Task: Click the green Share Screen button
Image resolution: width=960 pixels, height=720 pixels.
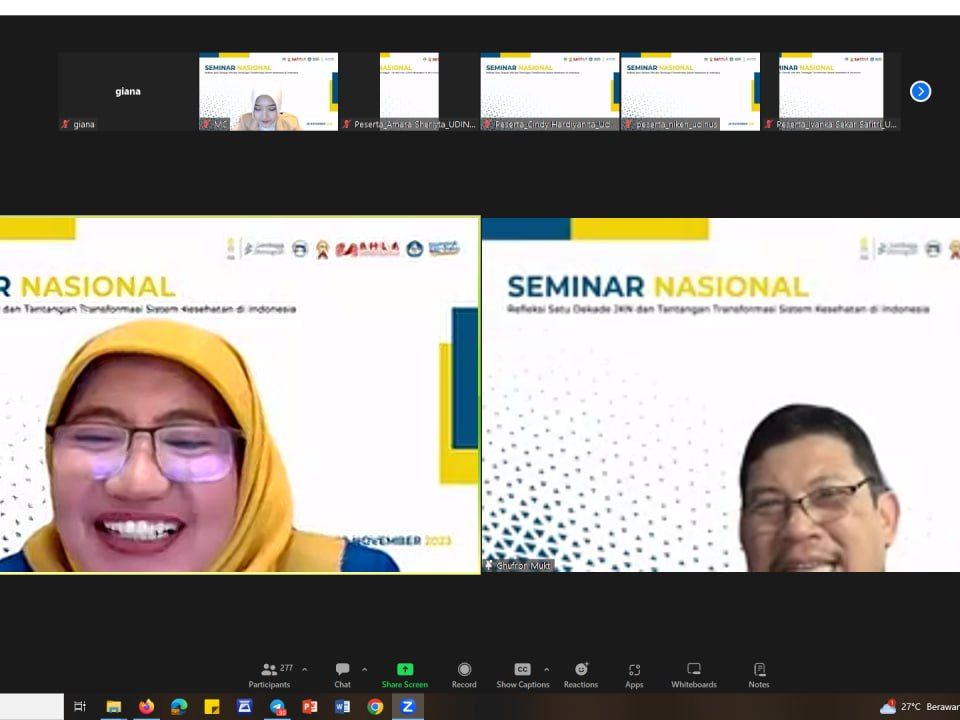Action: point(404,668)
